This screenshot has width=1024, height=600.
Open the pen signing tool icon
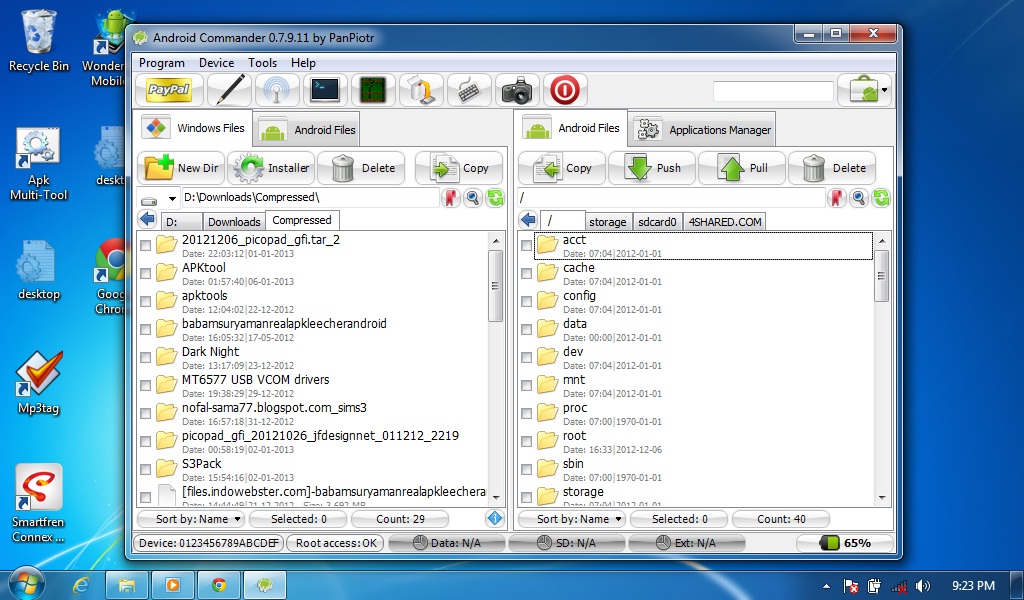229,90
